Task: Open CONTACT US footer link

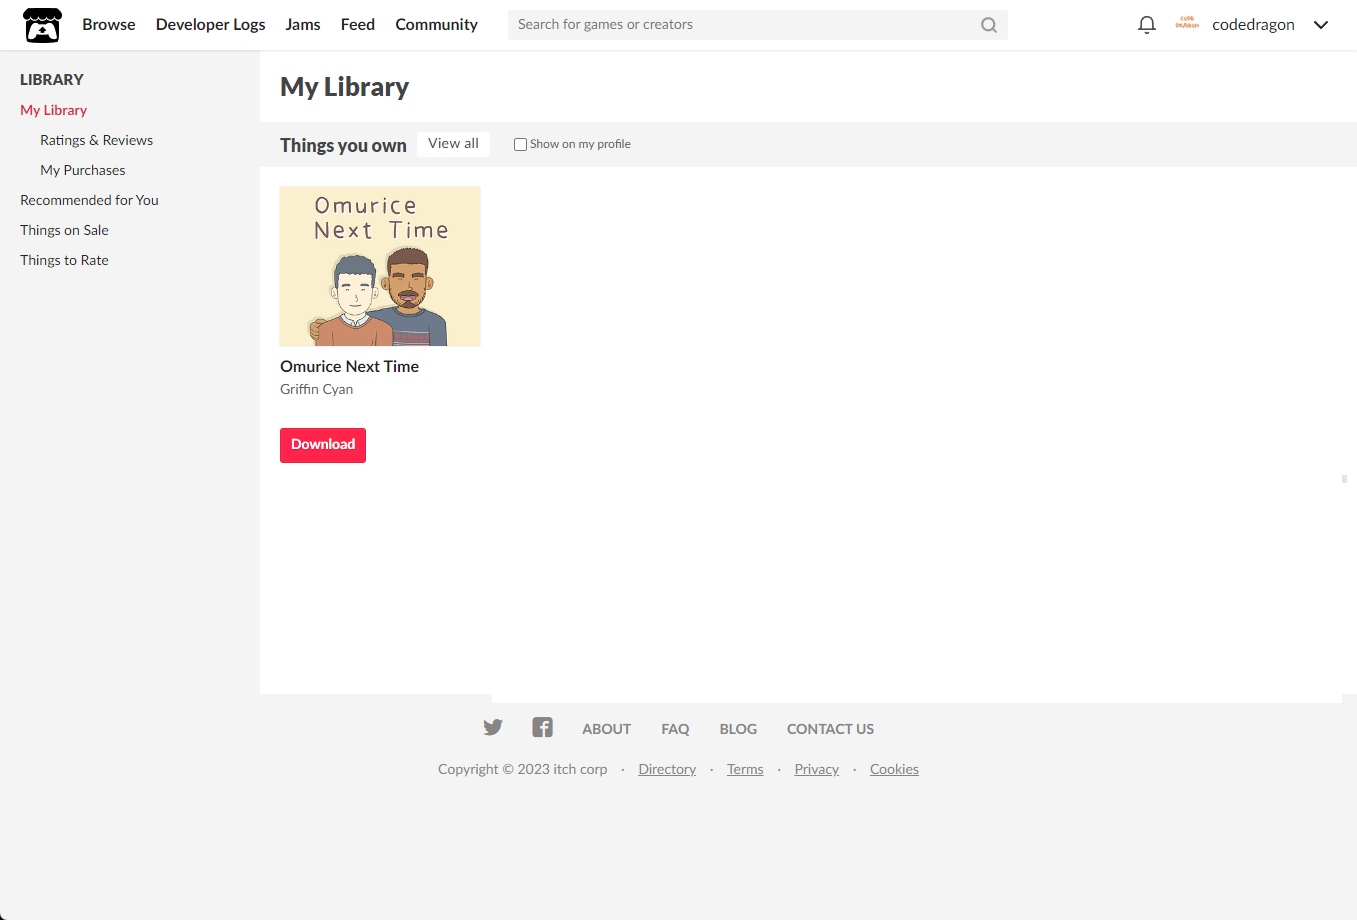Action: pos(831,729)
